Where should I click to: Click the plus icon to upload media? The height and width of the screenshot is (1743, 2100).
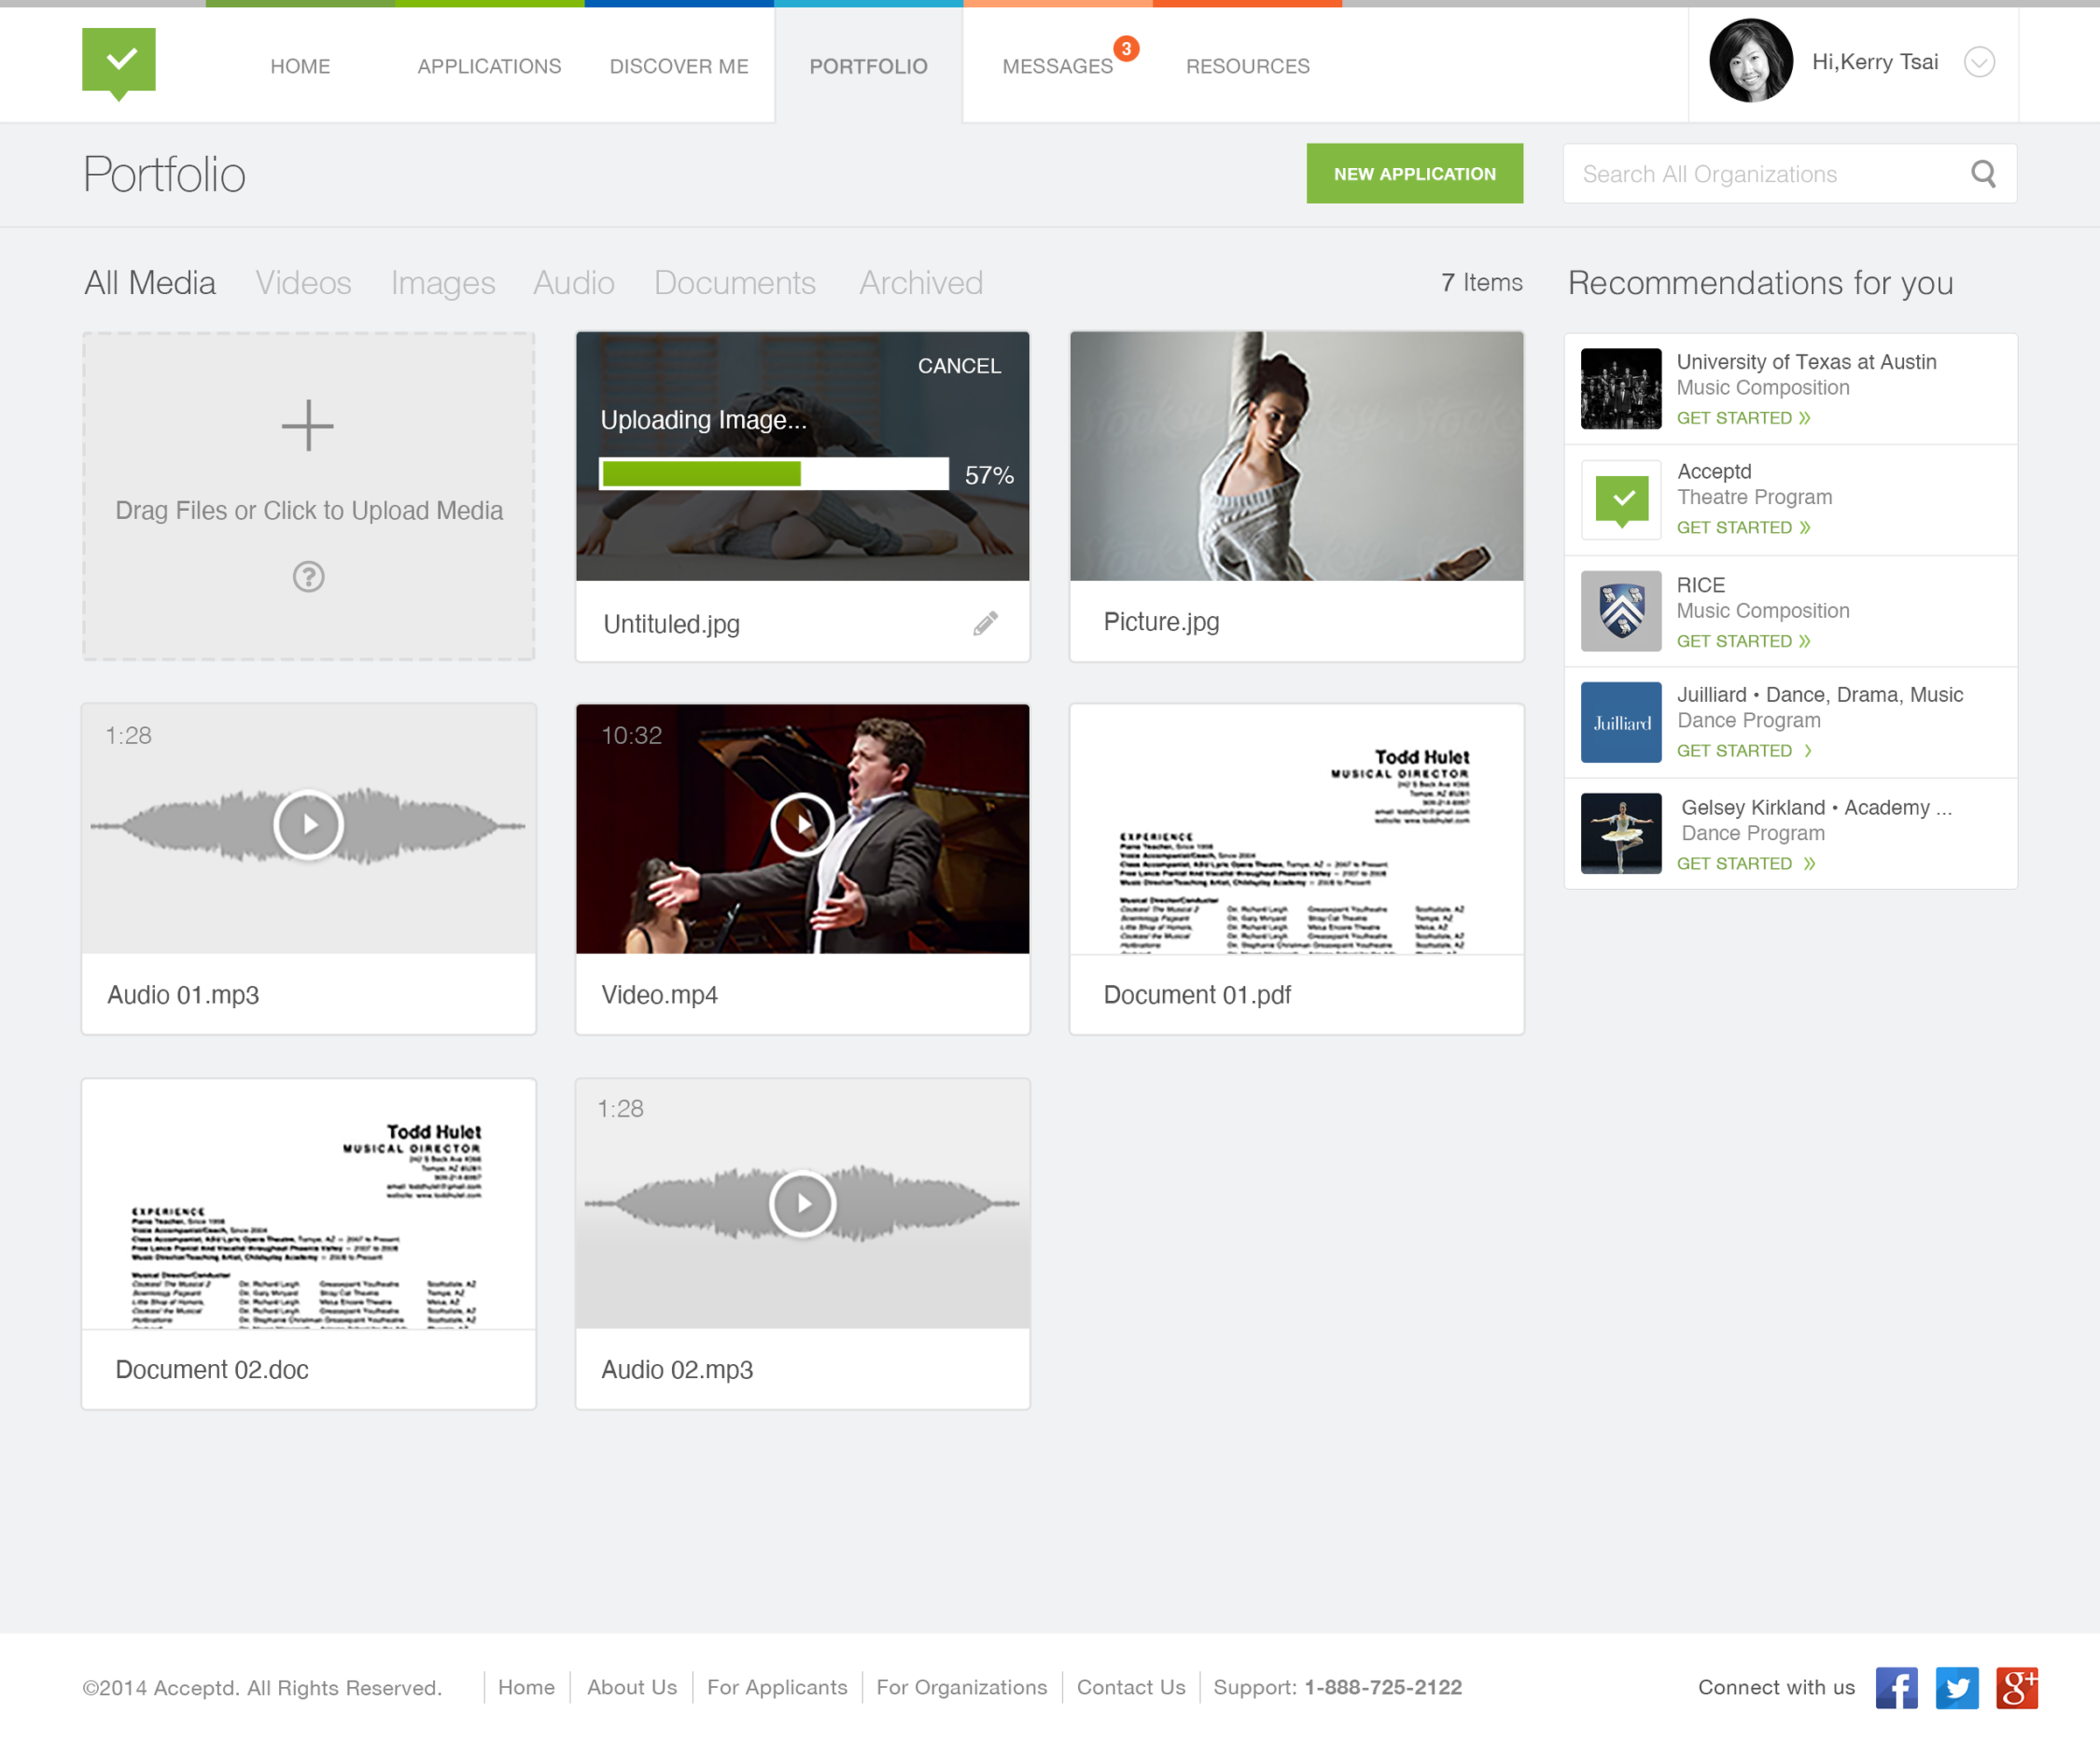(307, 426)
